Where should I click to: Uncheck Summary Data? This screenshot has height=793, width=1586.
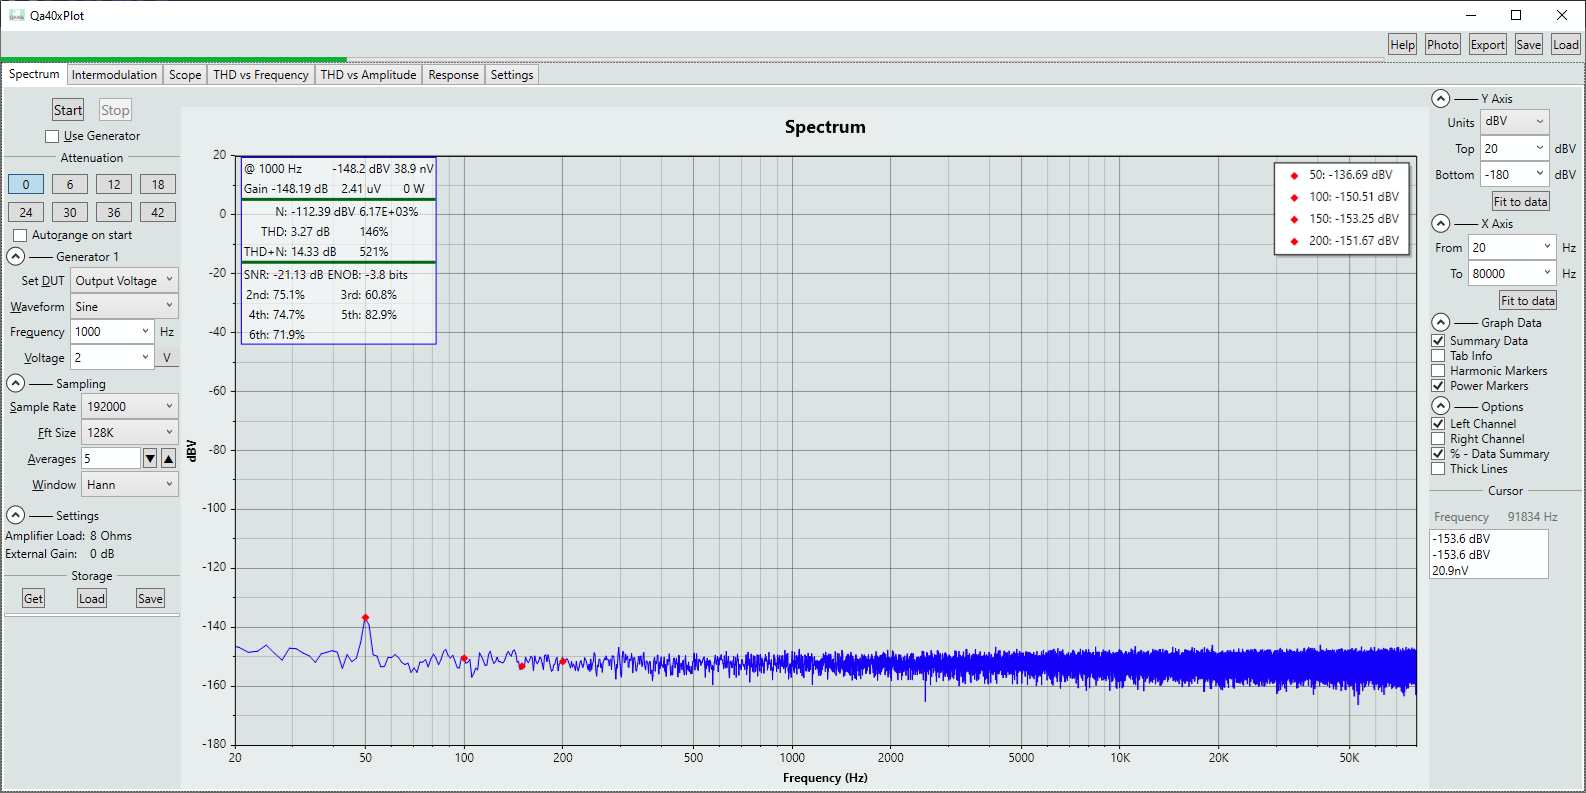(x=1438, y=341)
